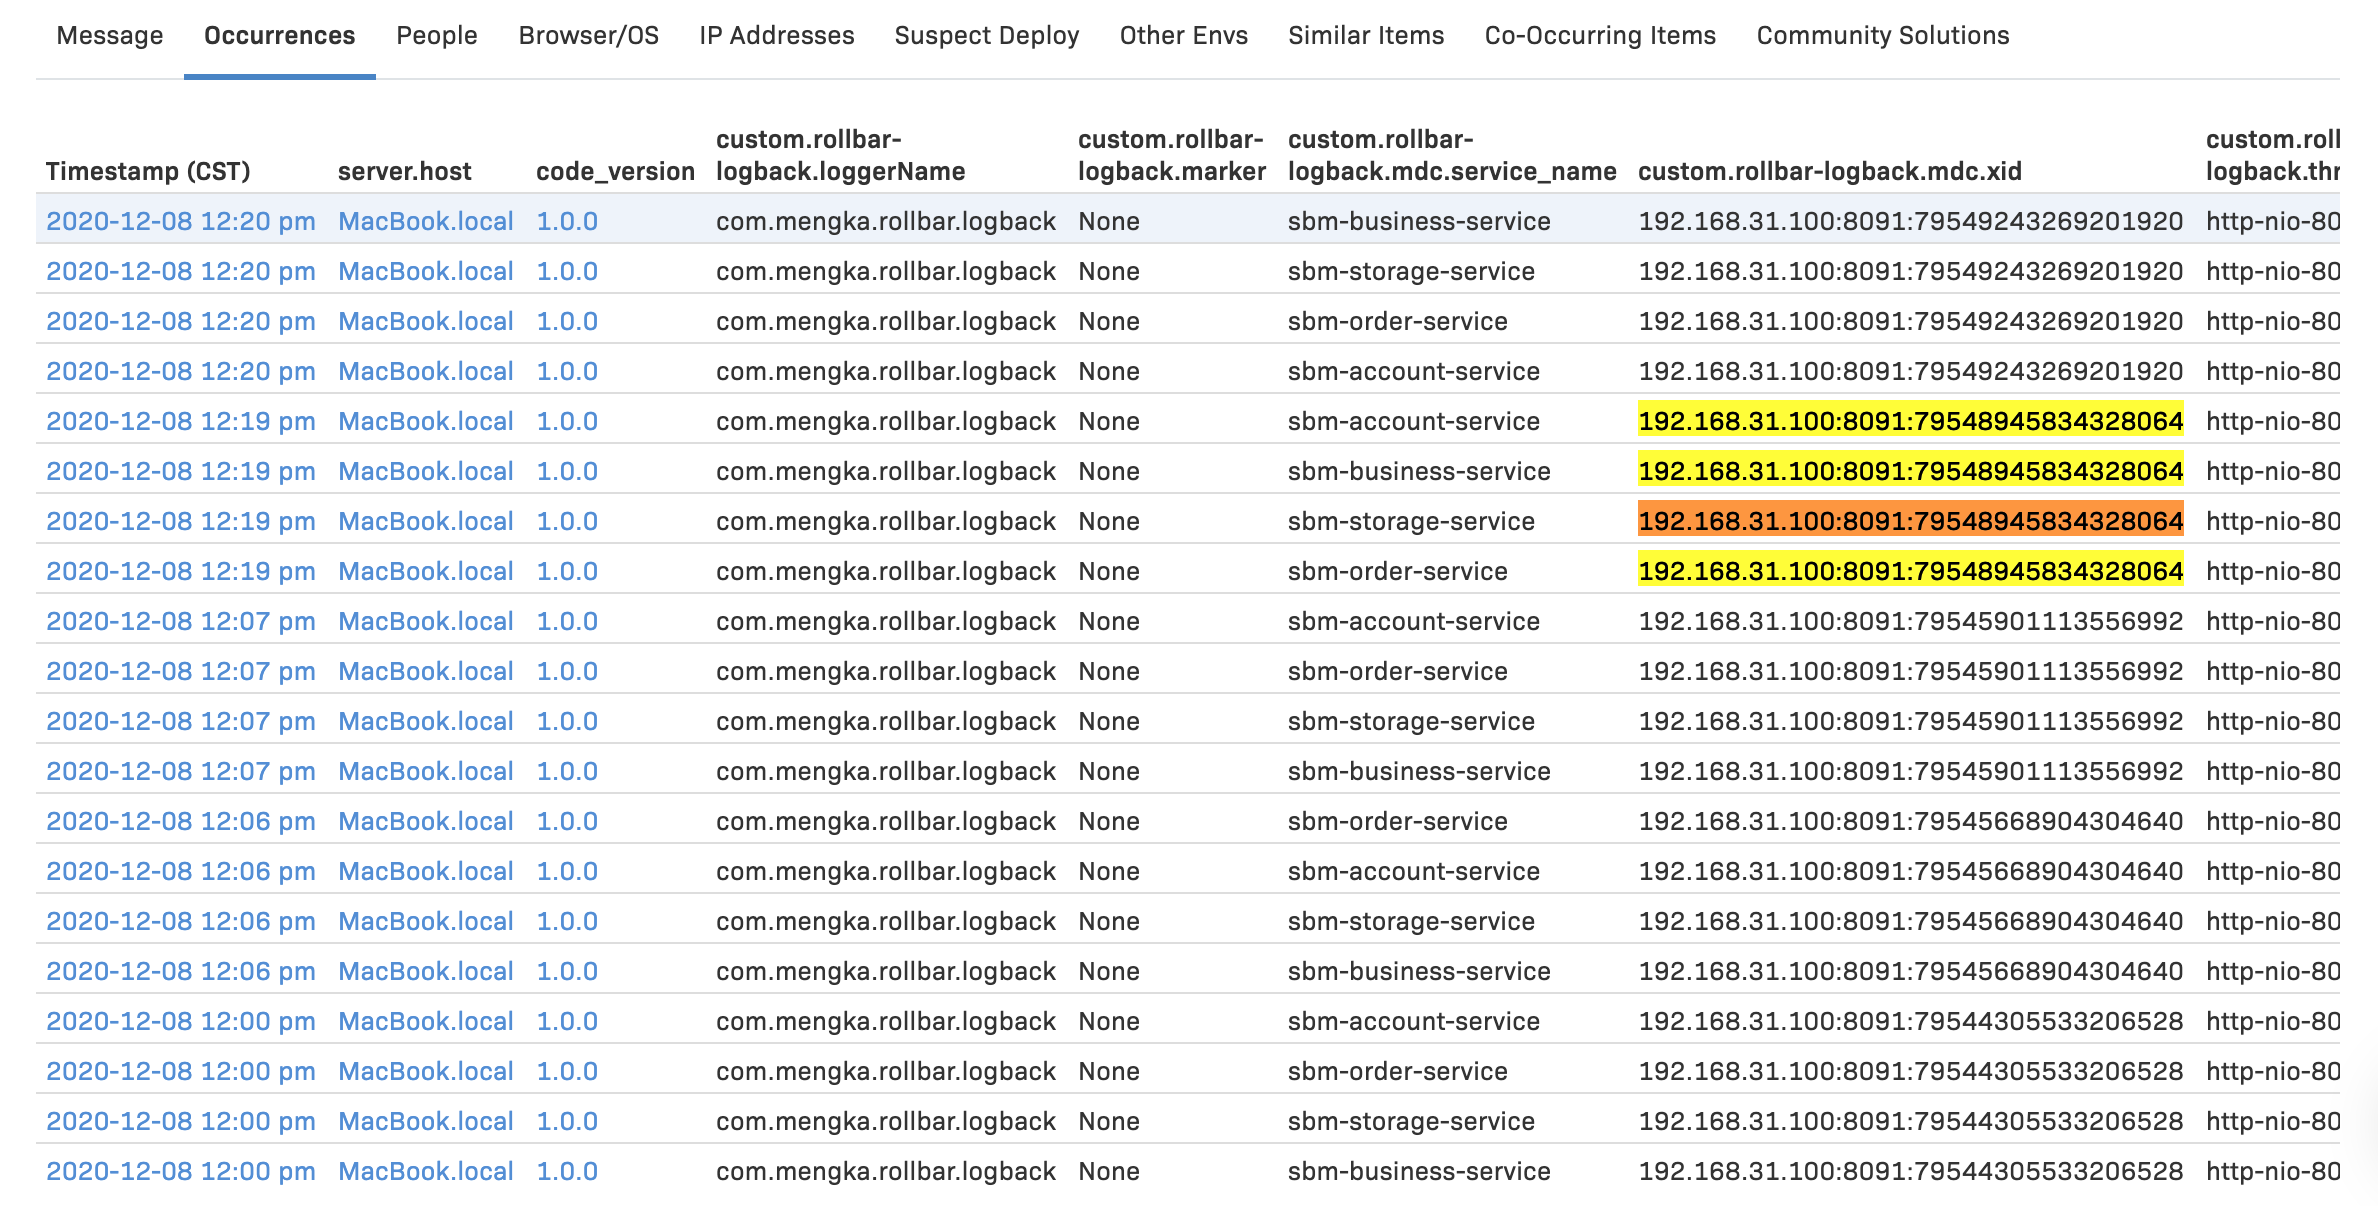Click the yellow xid for 12:19 sbm-order-service

coord(1909,571)
